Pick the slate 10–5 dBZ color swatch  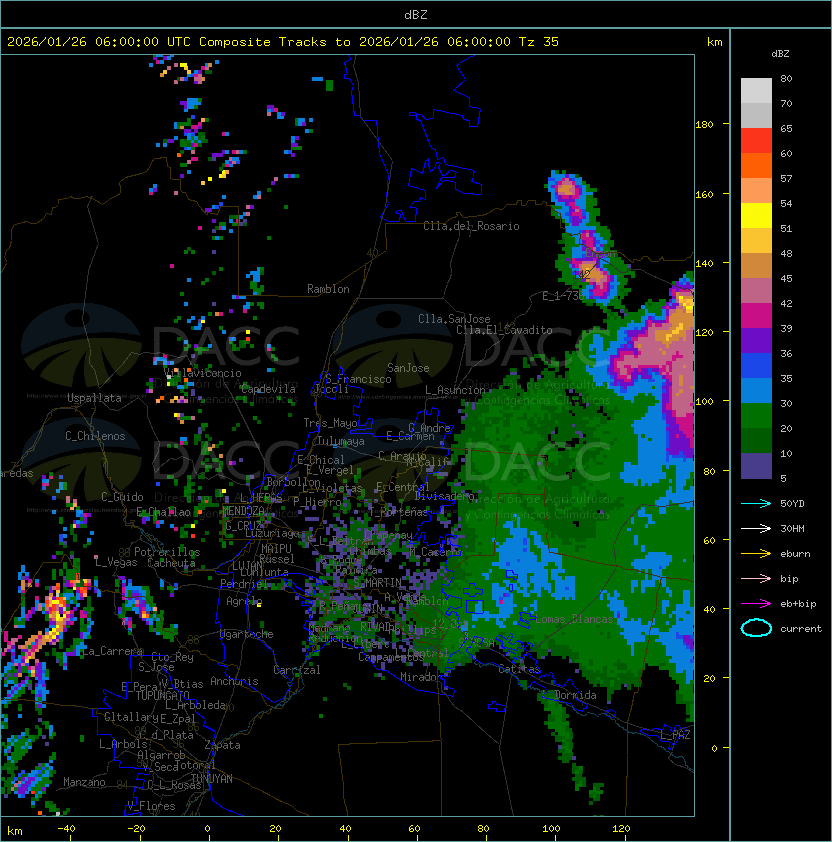tap(756, 466)
